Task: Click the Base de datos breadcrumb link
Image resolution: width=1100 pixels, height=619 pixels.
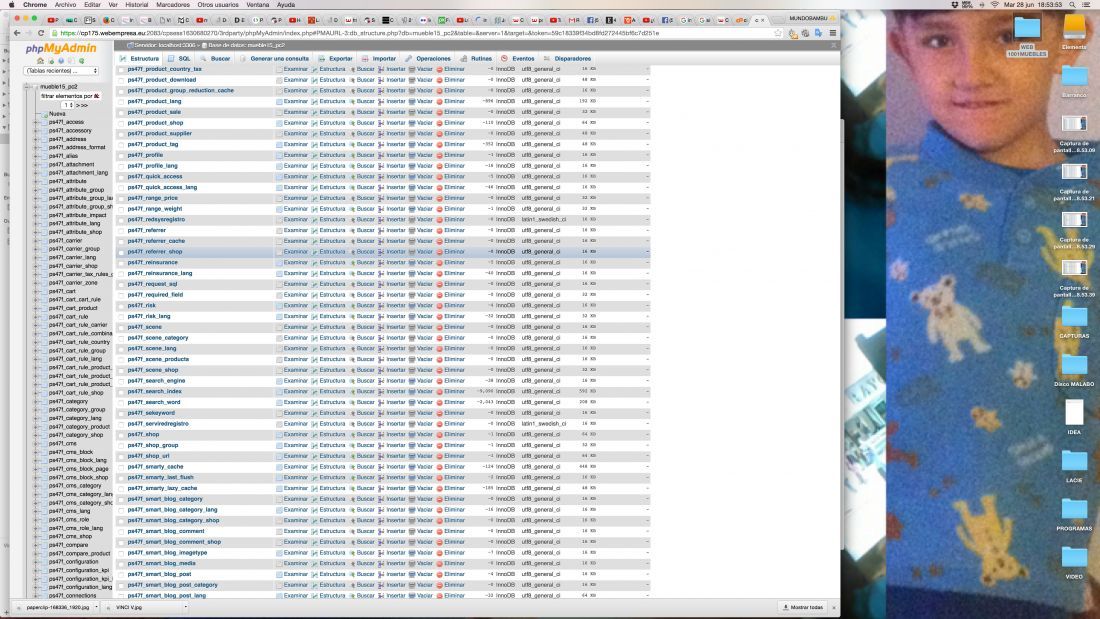Action: tap(246, 45)
